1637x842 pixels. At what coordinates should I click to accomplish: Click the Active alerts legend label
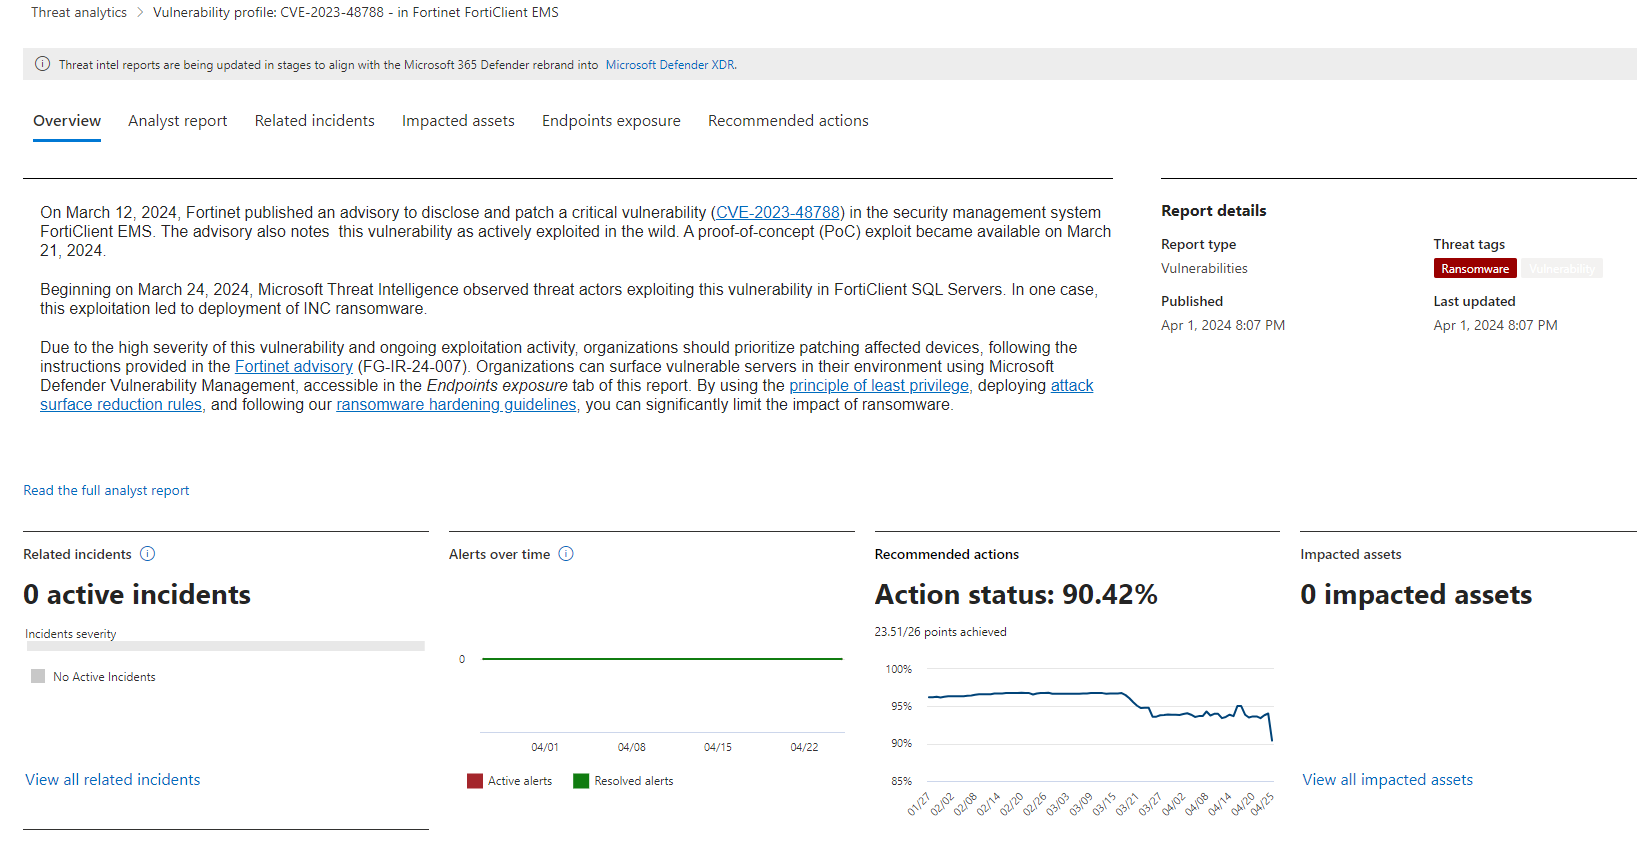tap(520, 781)
